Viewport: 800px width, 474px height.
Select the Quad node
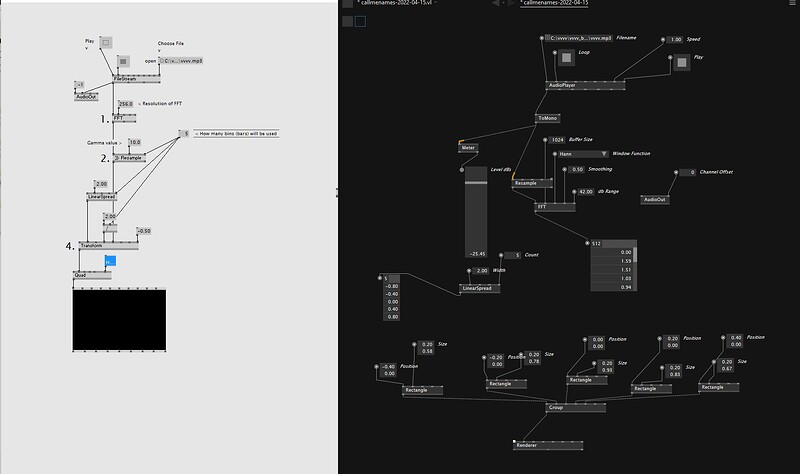[x=92, y=276]
